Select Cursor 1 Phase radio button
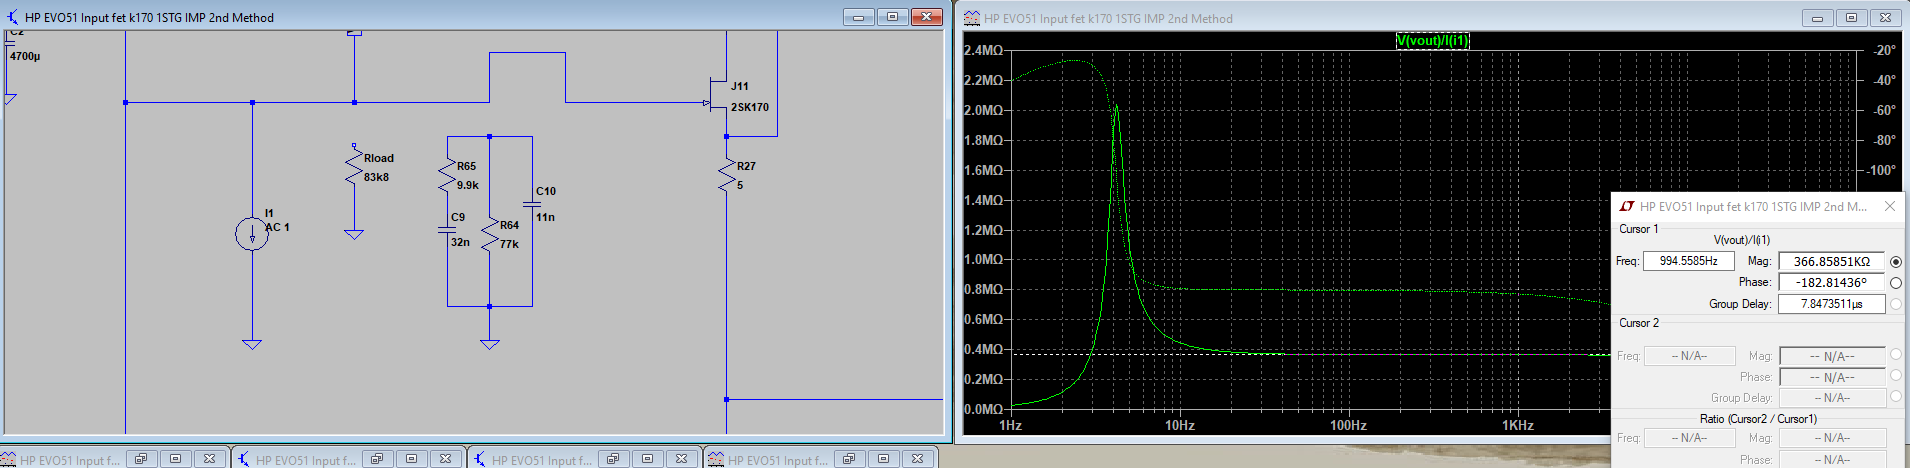 1896,283
